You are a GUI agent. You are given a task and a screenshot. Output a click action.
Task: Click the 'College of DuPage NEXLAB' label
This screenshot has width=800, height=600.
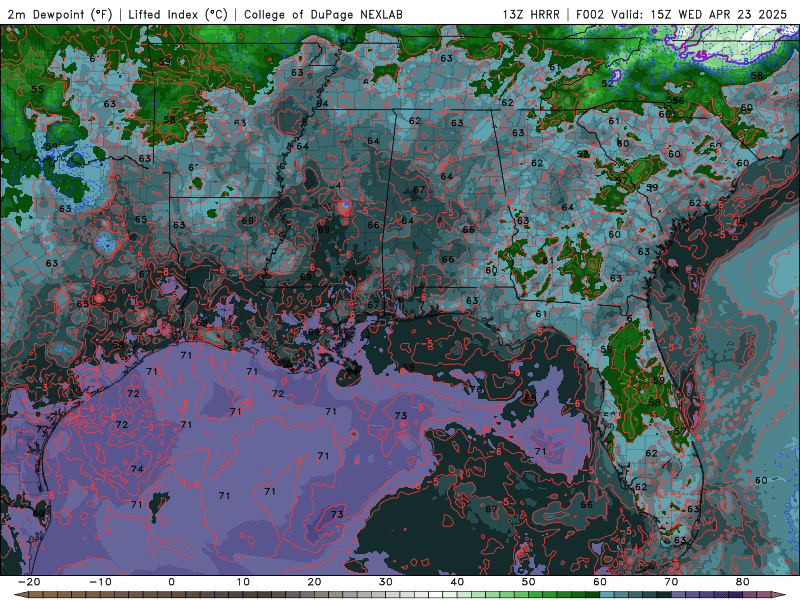click(323, 14)
